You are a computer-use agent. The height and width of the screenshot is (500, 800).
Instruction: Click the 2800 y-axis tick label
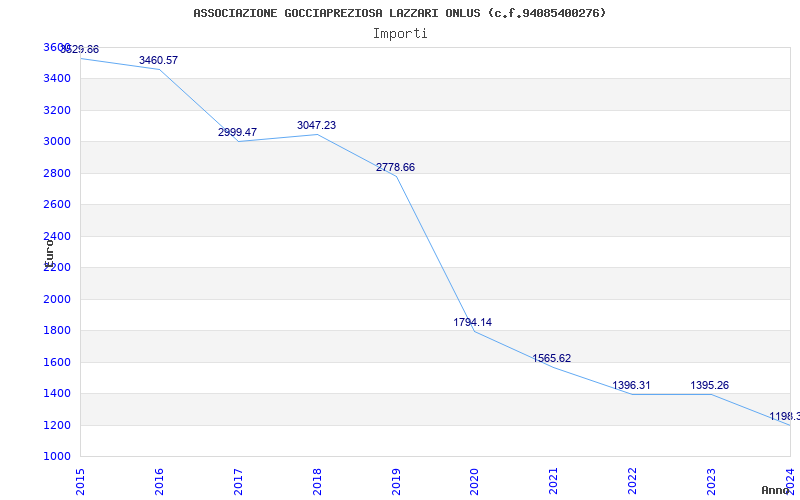click(57, 173)
